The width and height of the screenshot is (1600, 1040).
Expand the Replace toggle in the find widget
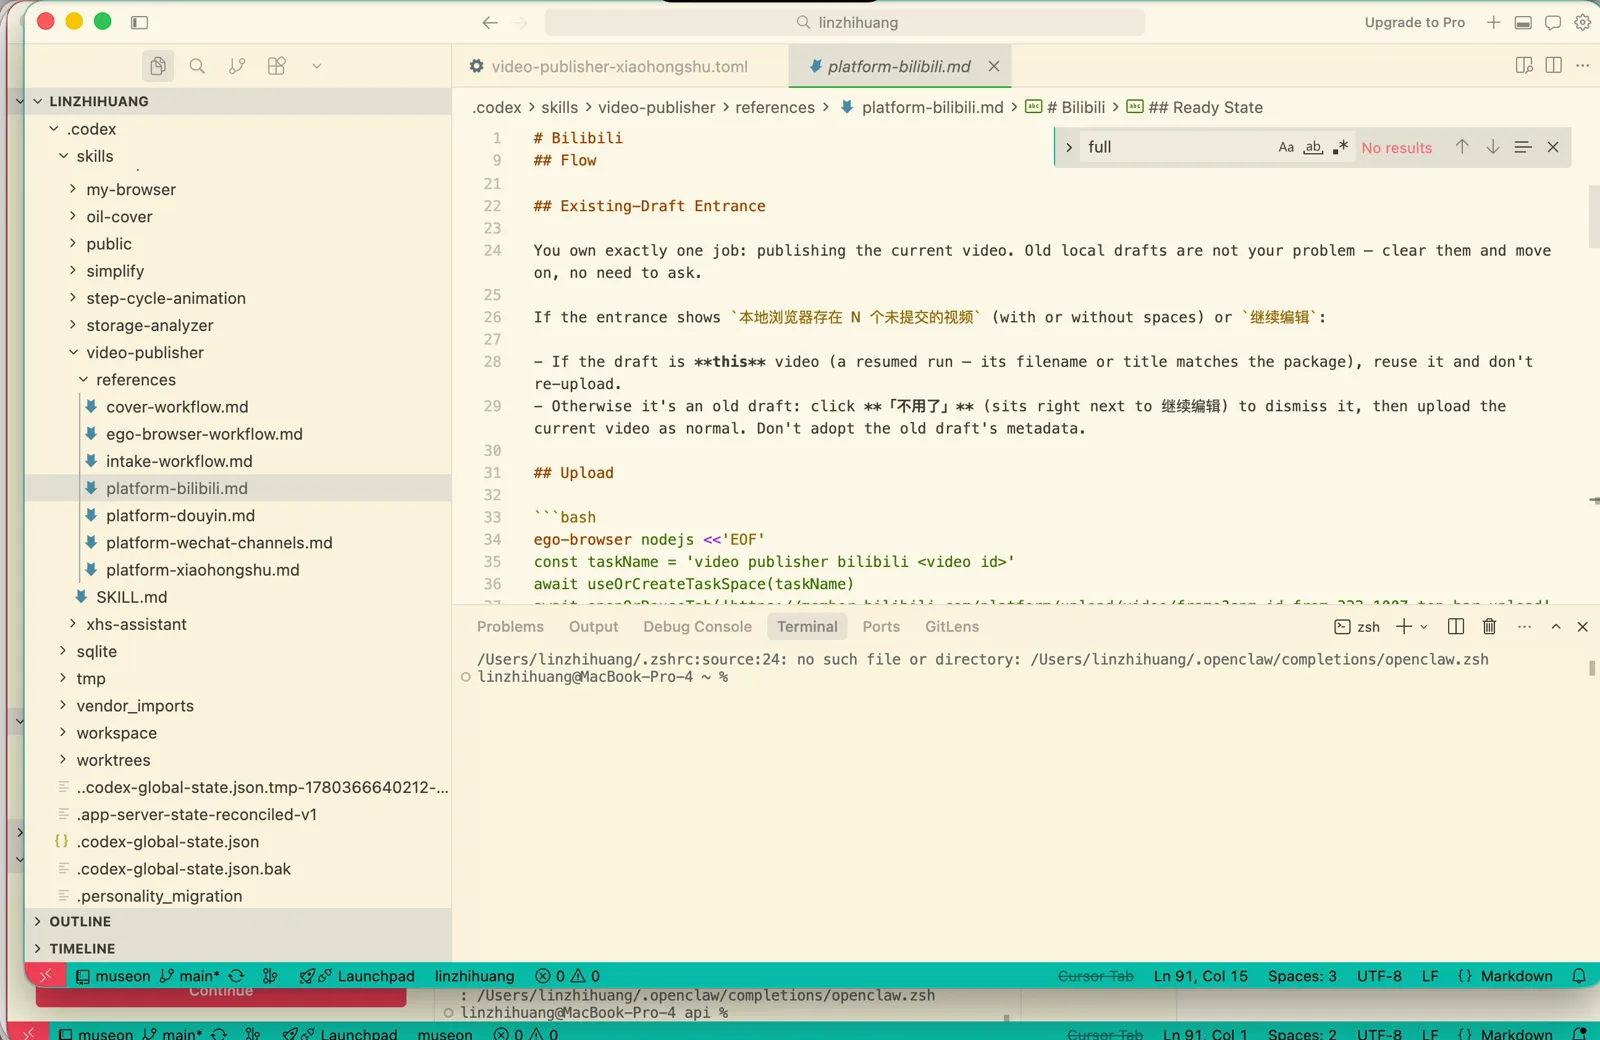1069,147
